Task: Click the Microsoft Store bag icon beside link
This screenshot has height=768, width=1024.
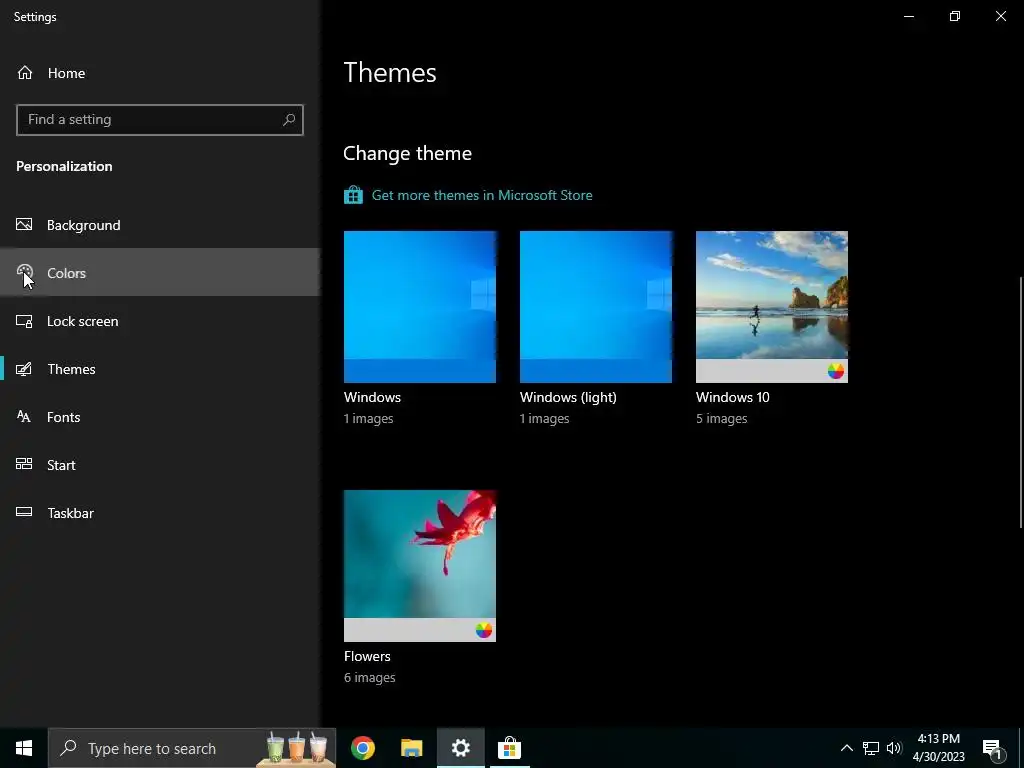Action: 353,195
